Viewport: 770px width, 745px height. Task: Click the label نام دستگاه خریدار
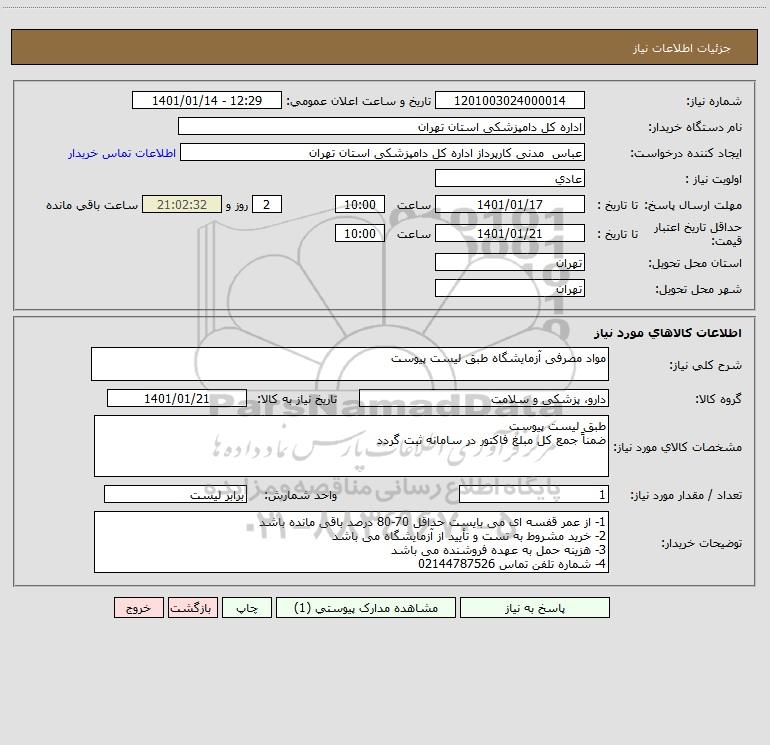[x=695, y=128]
